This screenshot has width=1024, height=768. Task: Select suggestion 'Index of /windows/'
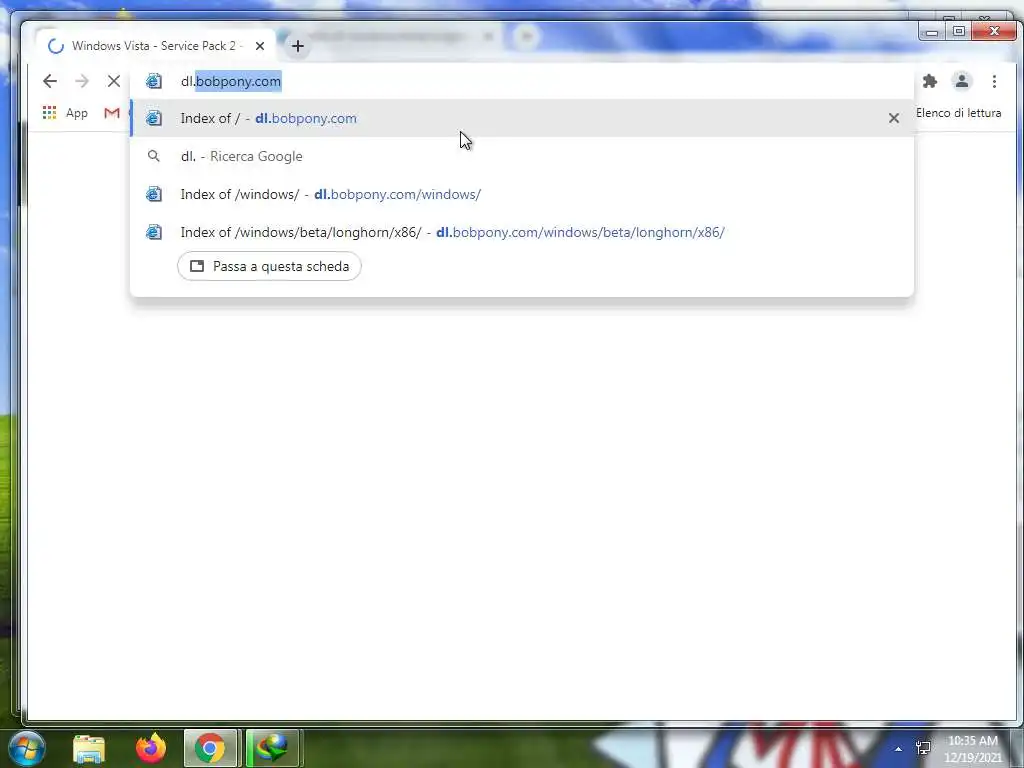pos(521,194)
